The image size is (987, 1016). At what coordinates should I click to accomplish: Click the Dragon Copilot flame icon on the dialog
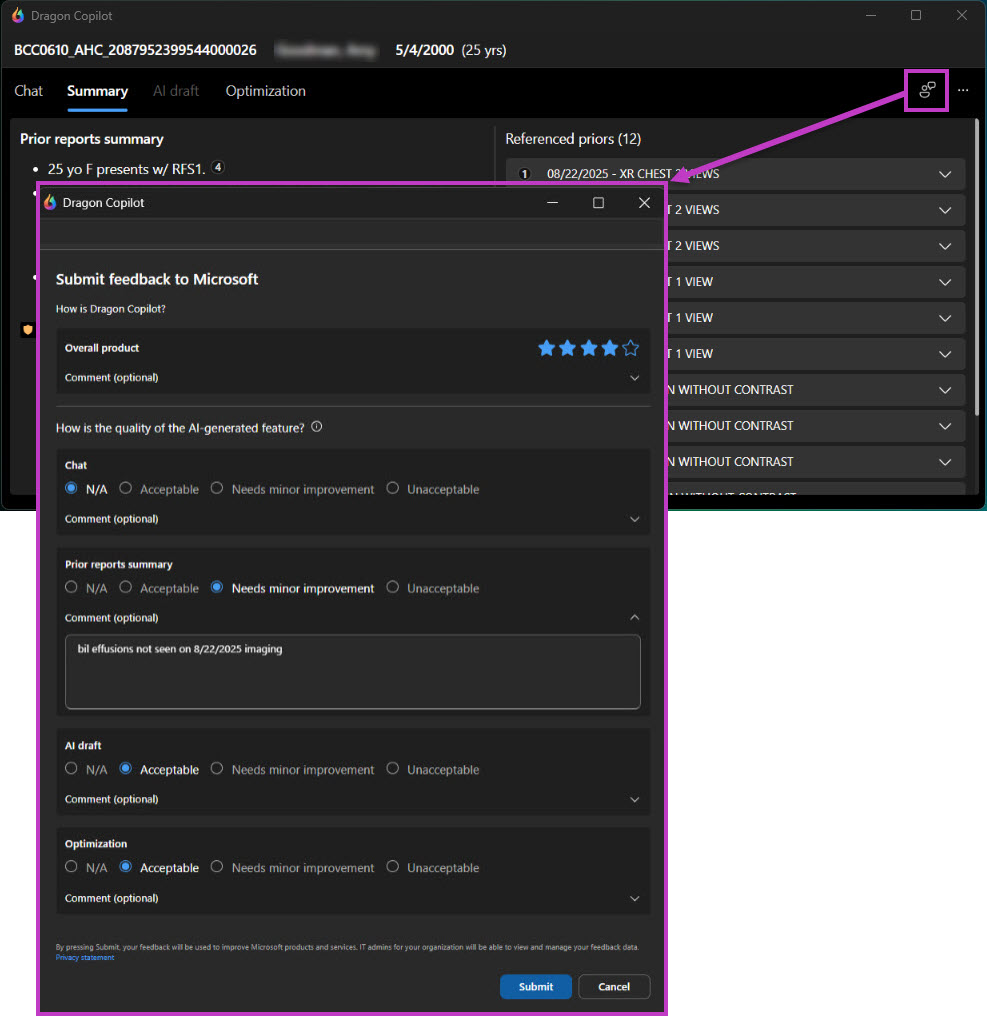click(50, 202)
